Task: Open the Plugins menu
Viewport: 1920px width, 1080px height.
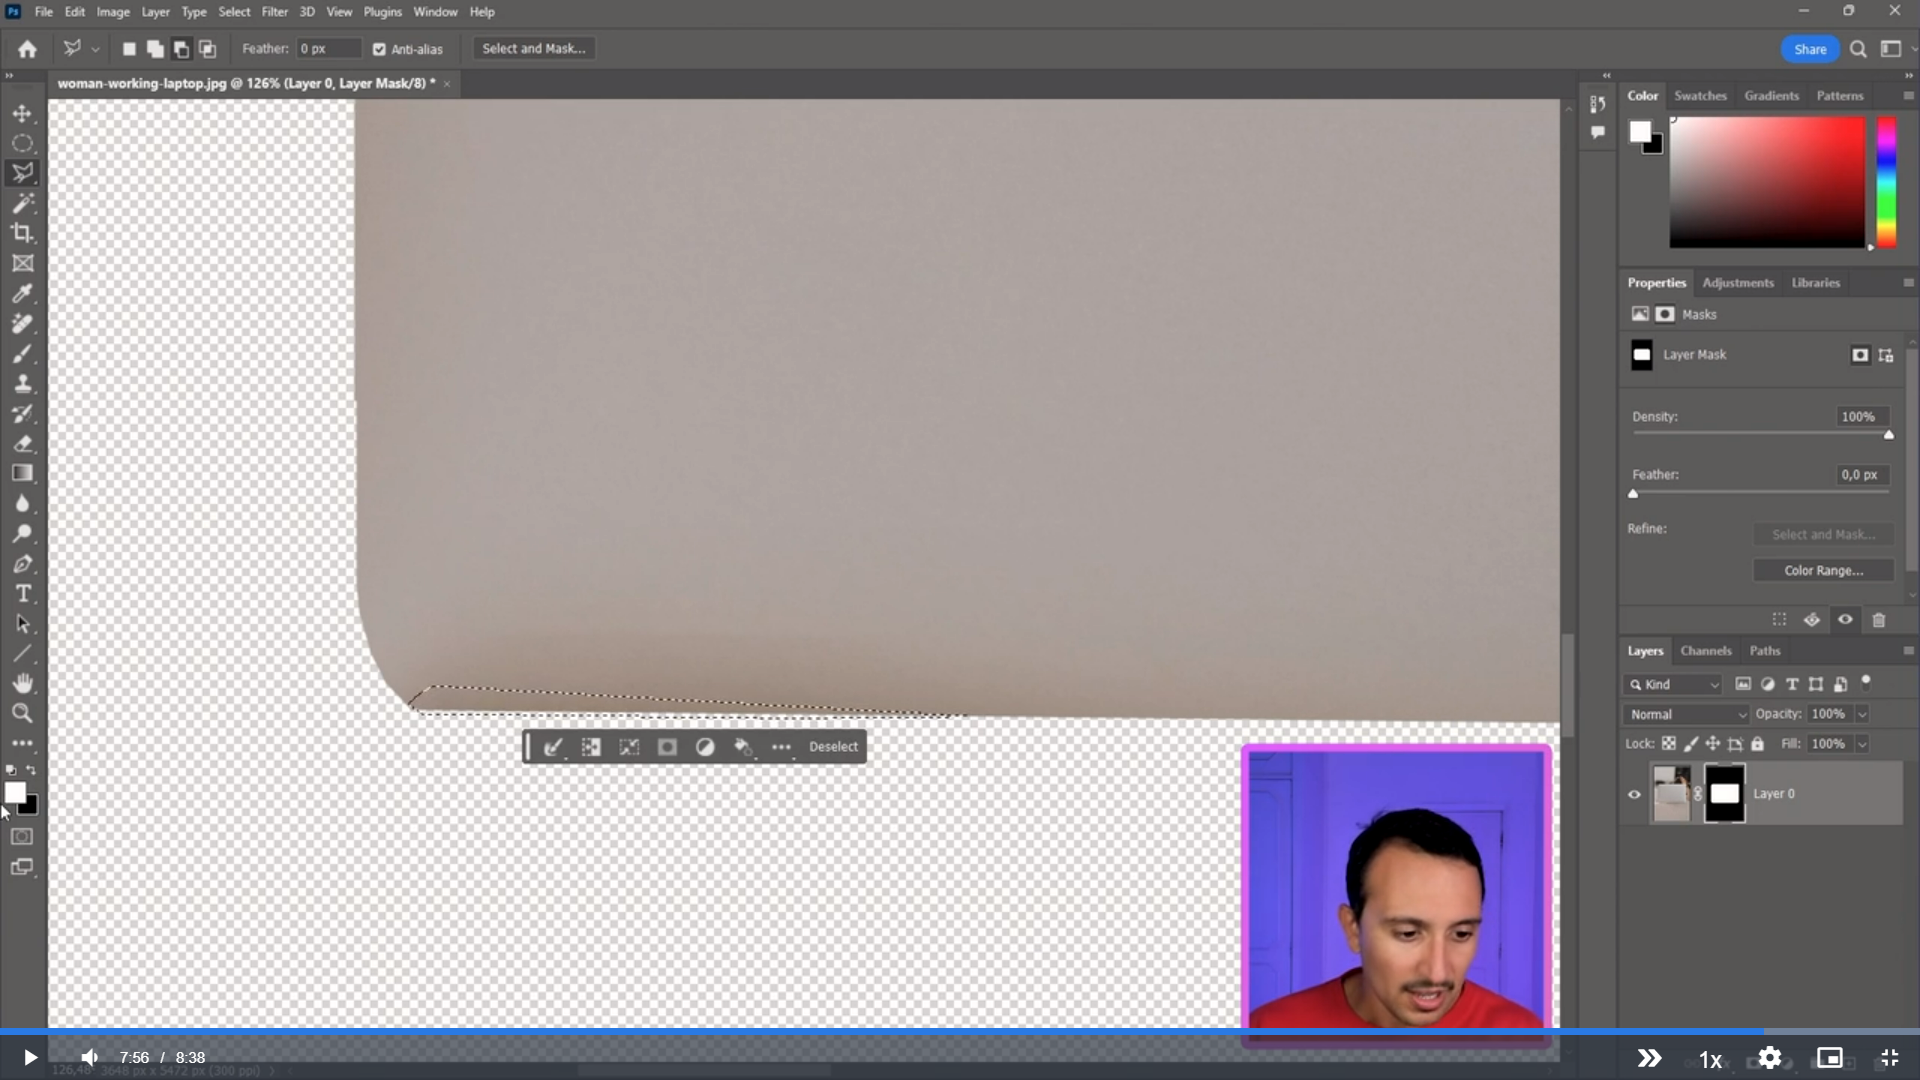Action: 382,12
